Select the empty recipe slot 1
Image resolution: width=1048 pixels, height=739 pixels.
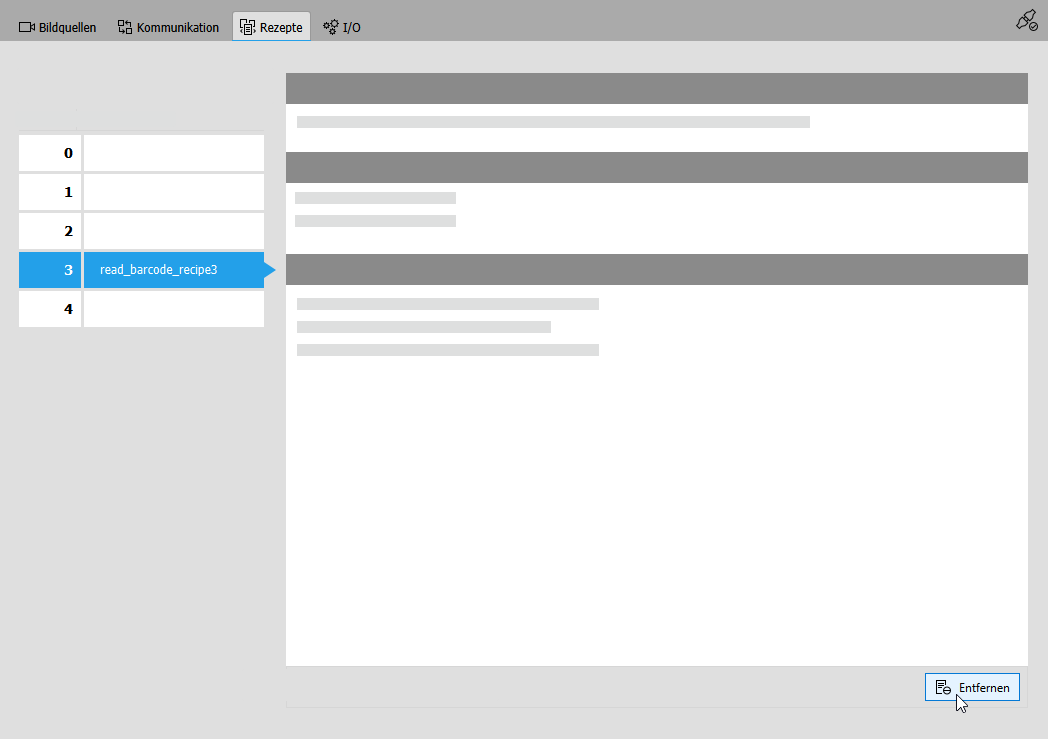173,192
